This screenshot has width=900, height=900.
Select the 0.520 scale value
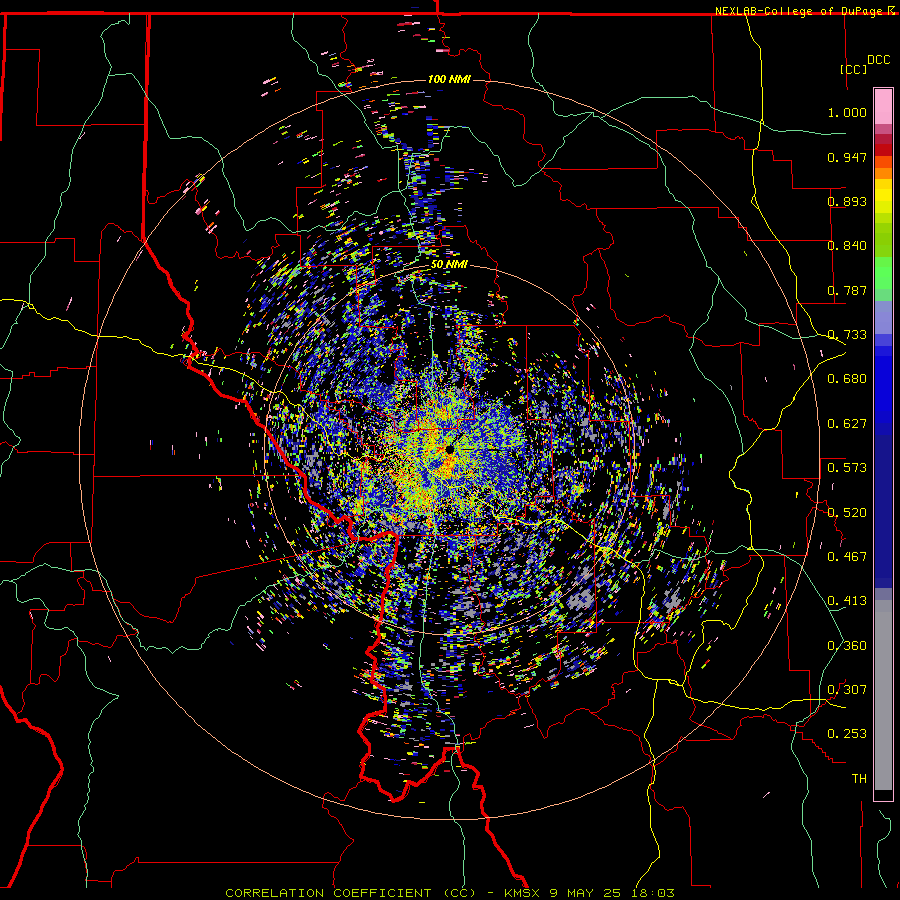tap(847, 513)
